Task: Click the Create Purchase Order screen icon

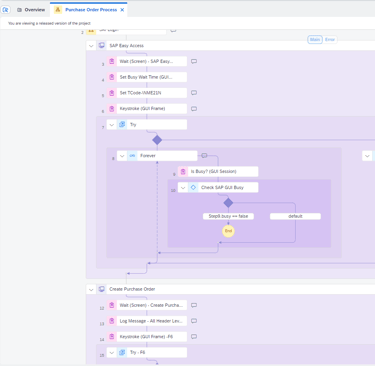Action: tap(102, 289)
